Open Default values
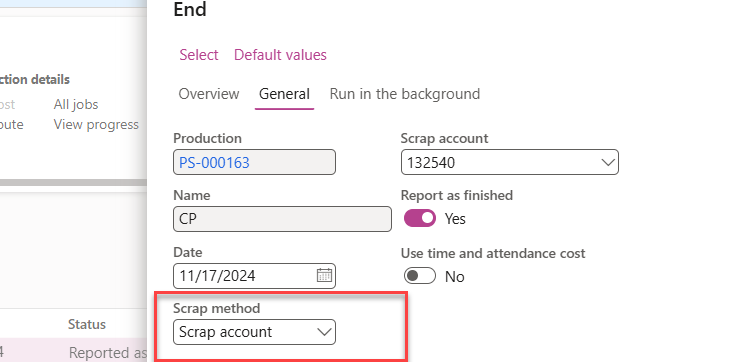 click(280, 55)
